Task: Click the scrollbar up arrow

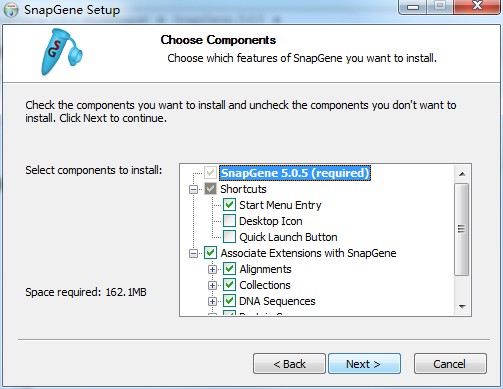Action: tap(462, 174)
